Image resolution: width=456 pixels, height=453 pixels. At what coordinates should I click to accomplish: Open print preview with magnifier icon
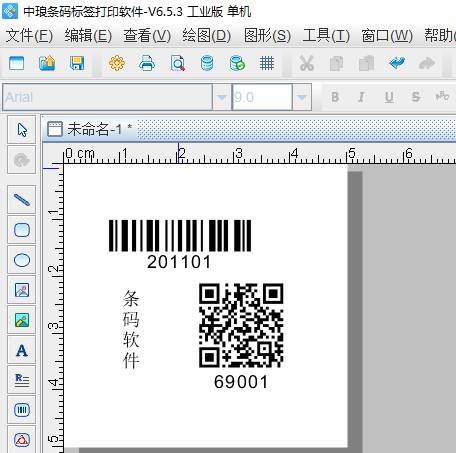[x=177, y=63]
